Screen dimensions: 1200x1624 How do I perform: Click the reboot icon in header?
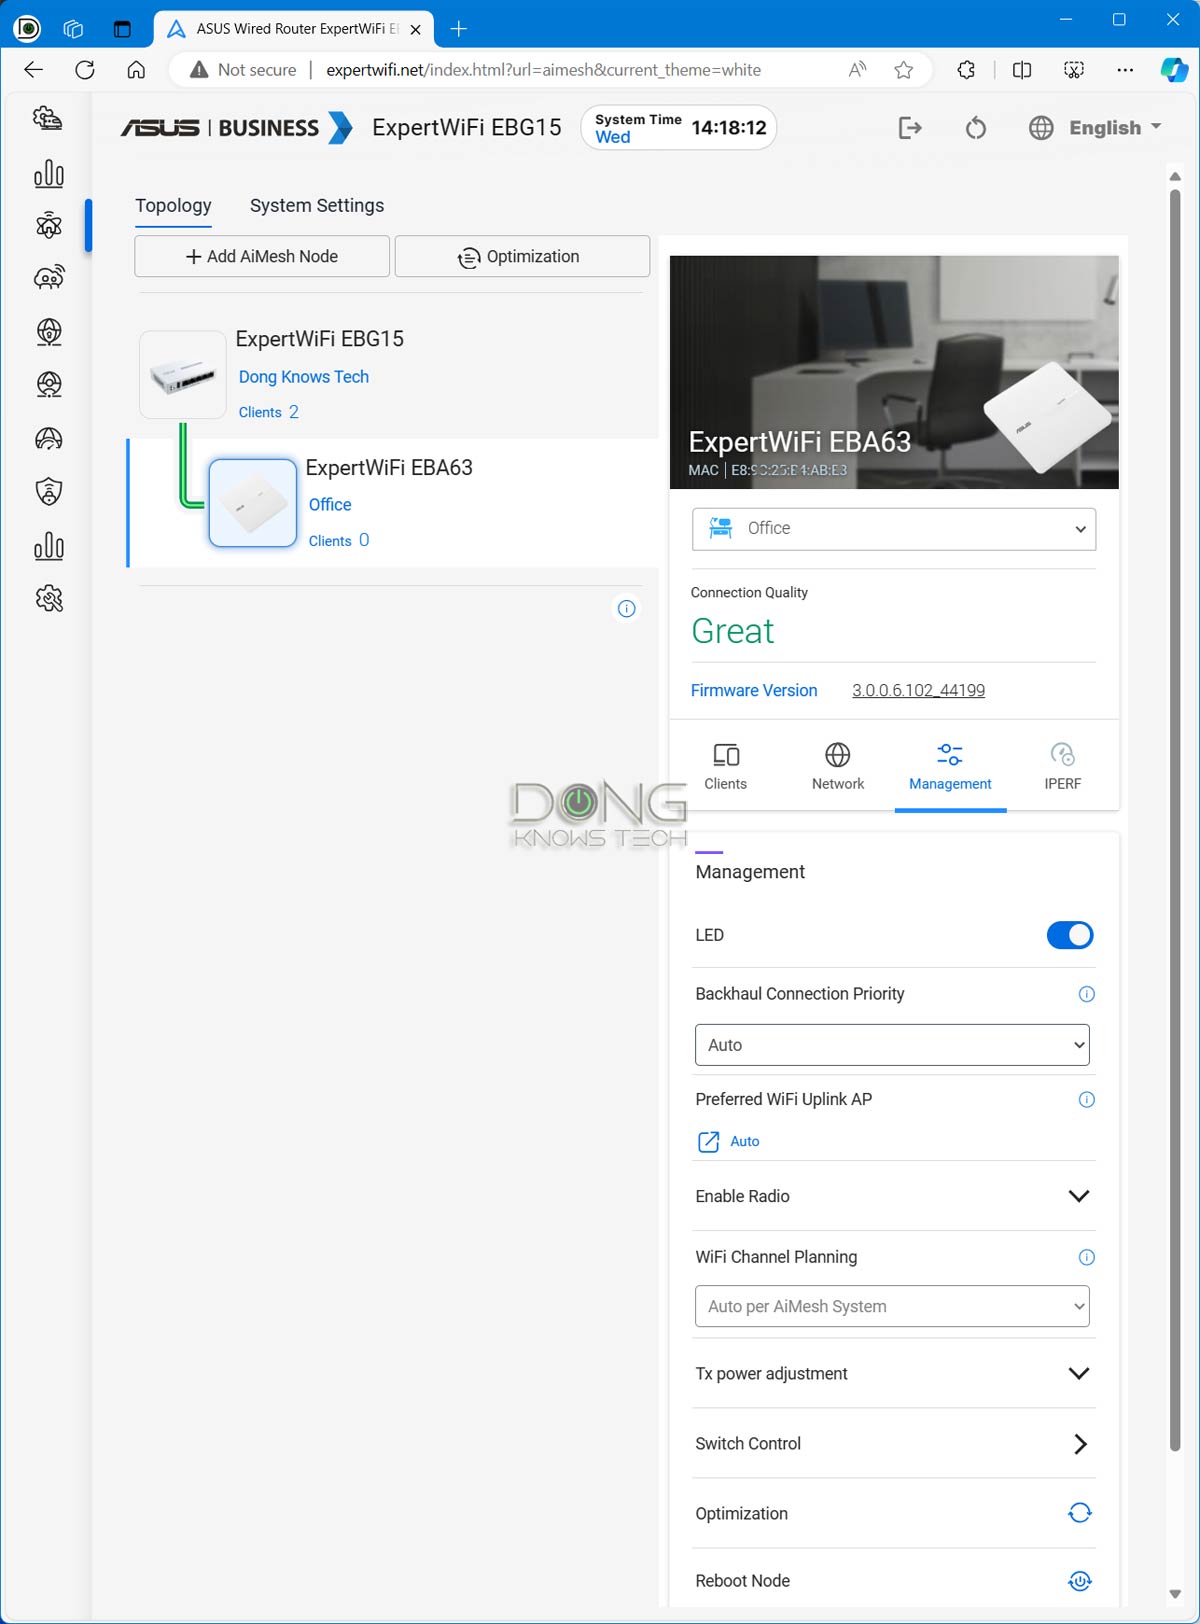tap(976, 128)
